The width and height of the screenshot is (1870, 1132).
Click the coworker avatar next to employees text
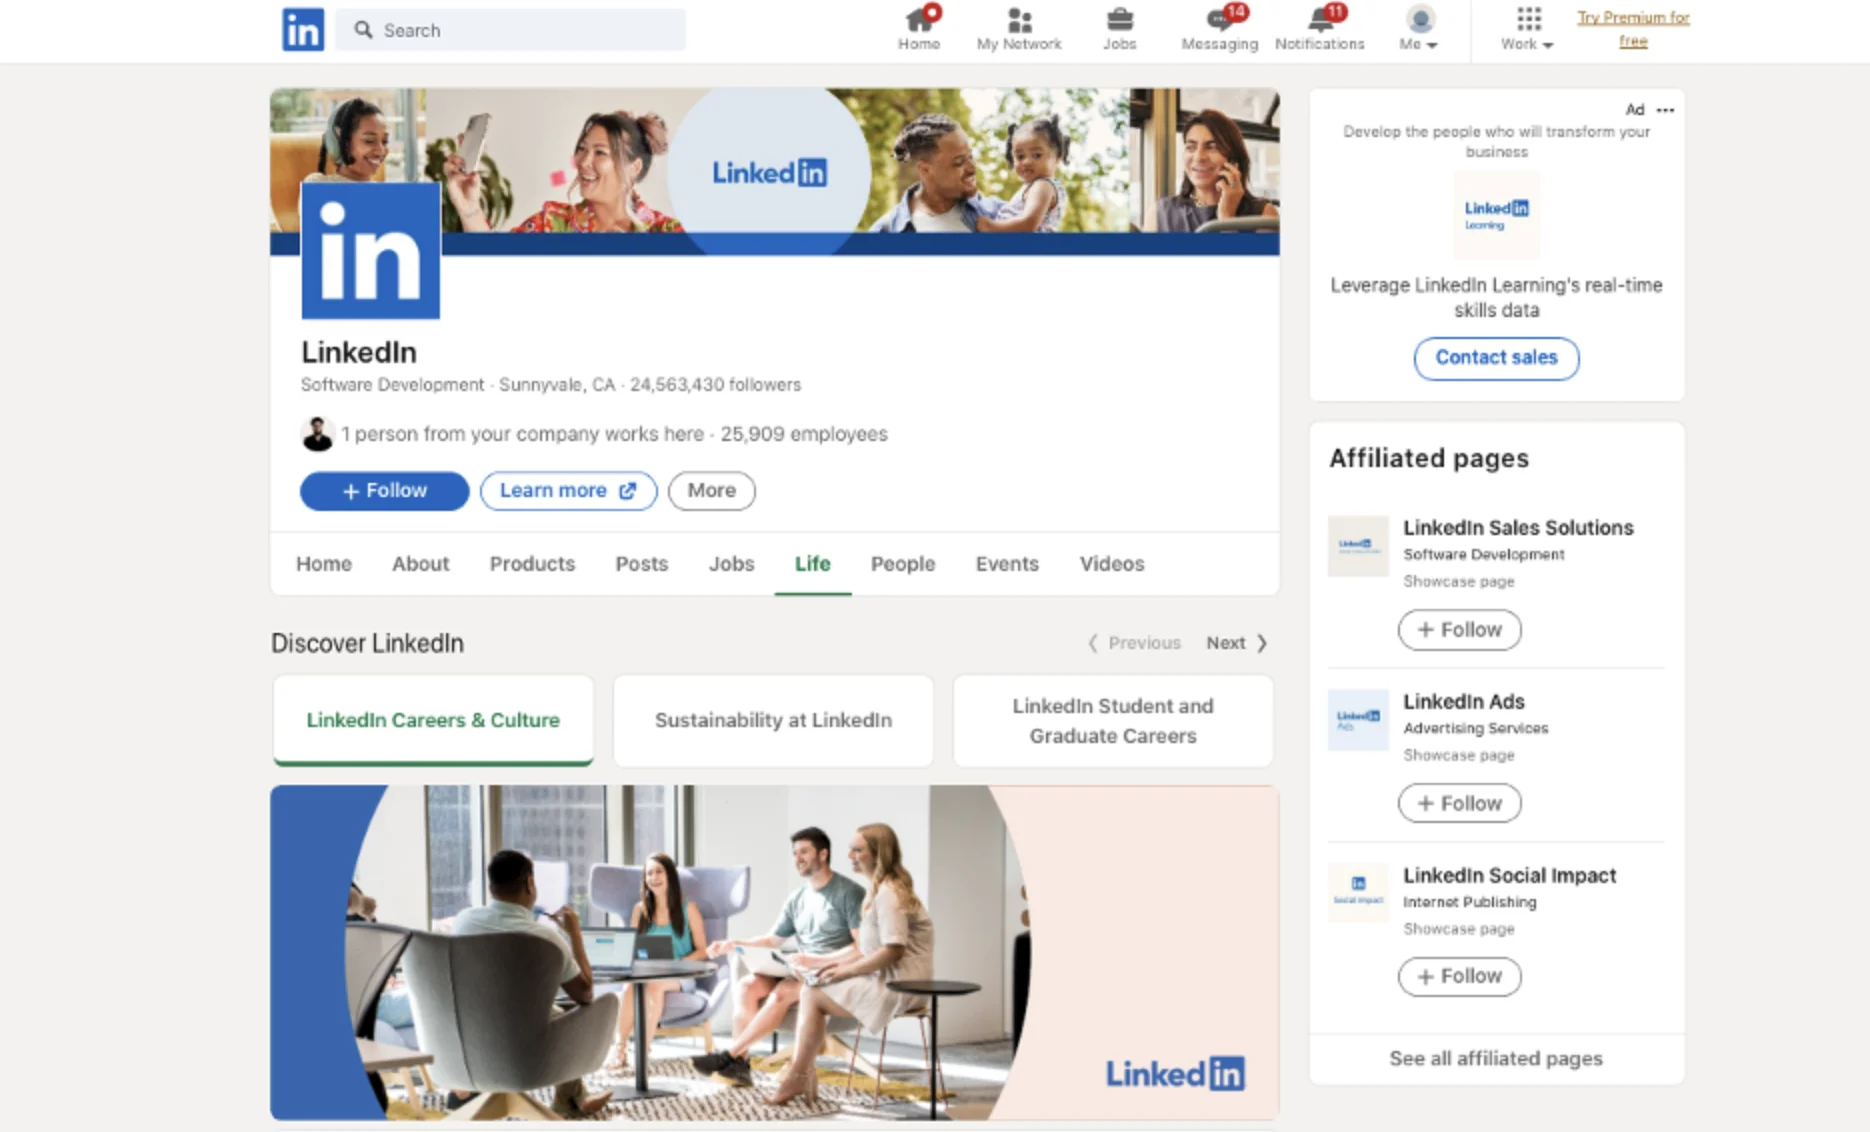pyautogui.click(x=317, y=434)
